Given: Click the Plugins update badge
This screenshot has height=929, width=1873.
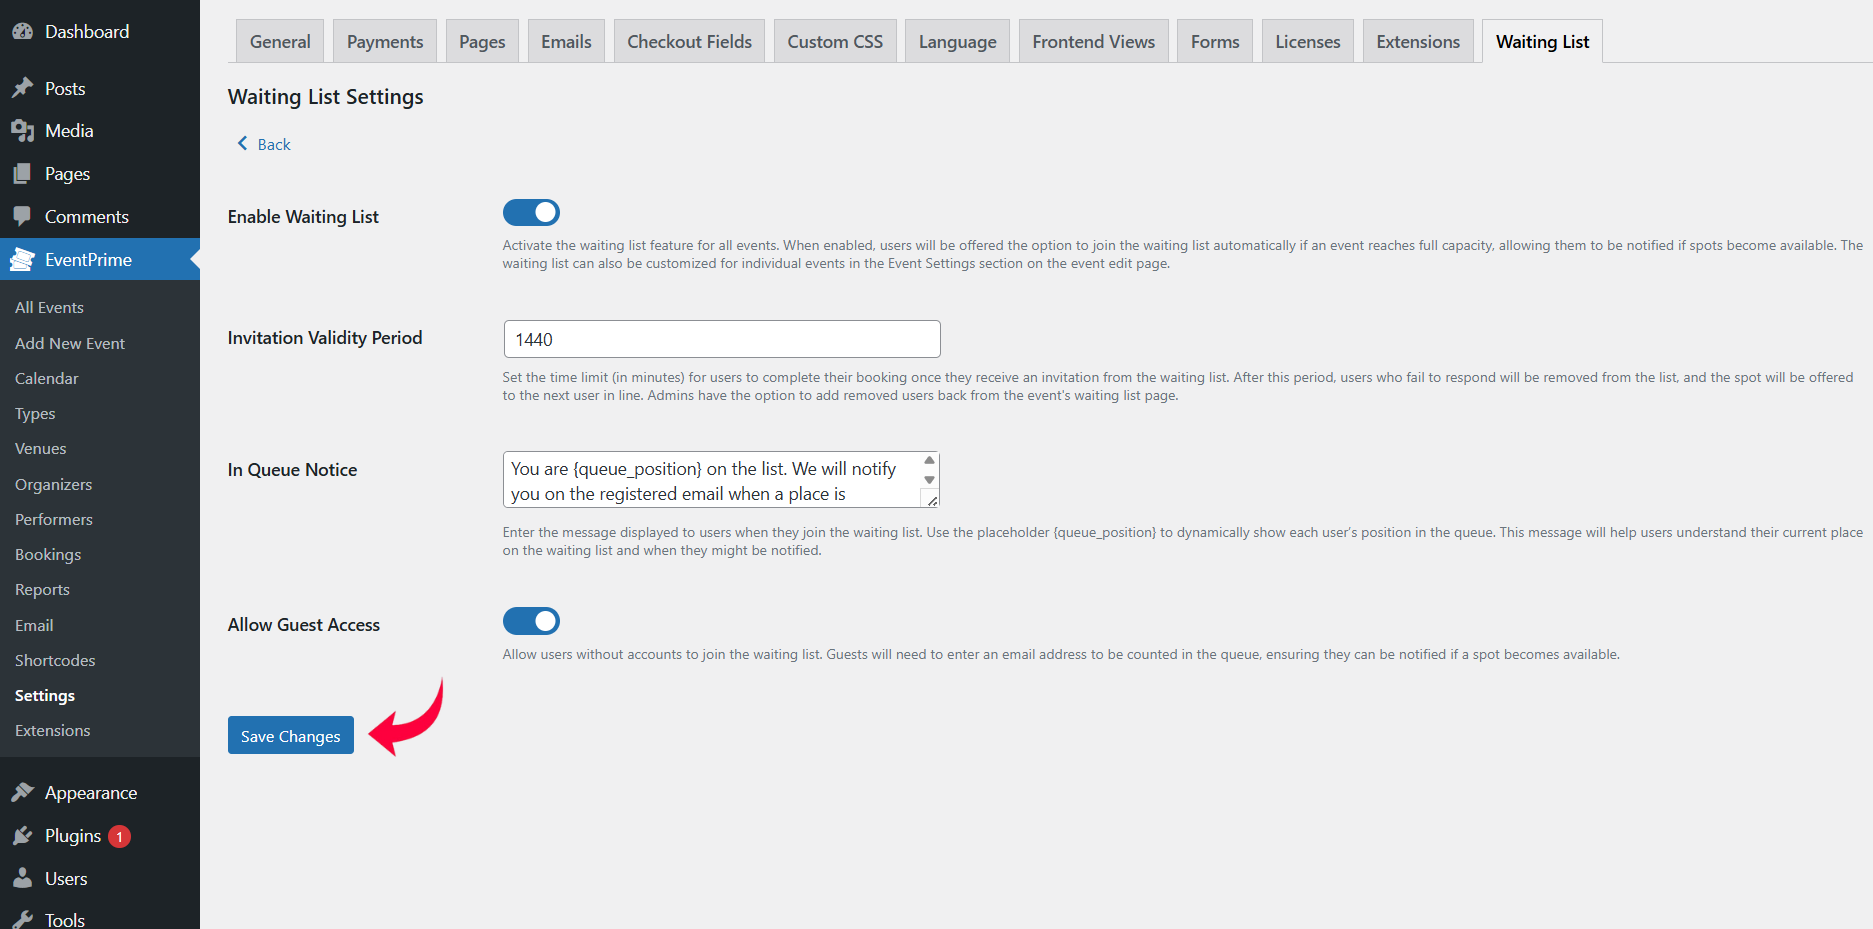Looking at the screenshot, I should click(x=119, y=836).
